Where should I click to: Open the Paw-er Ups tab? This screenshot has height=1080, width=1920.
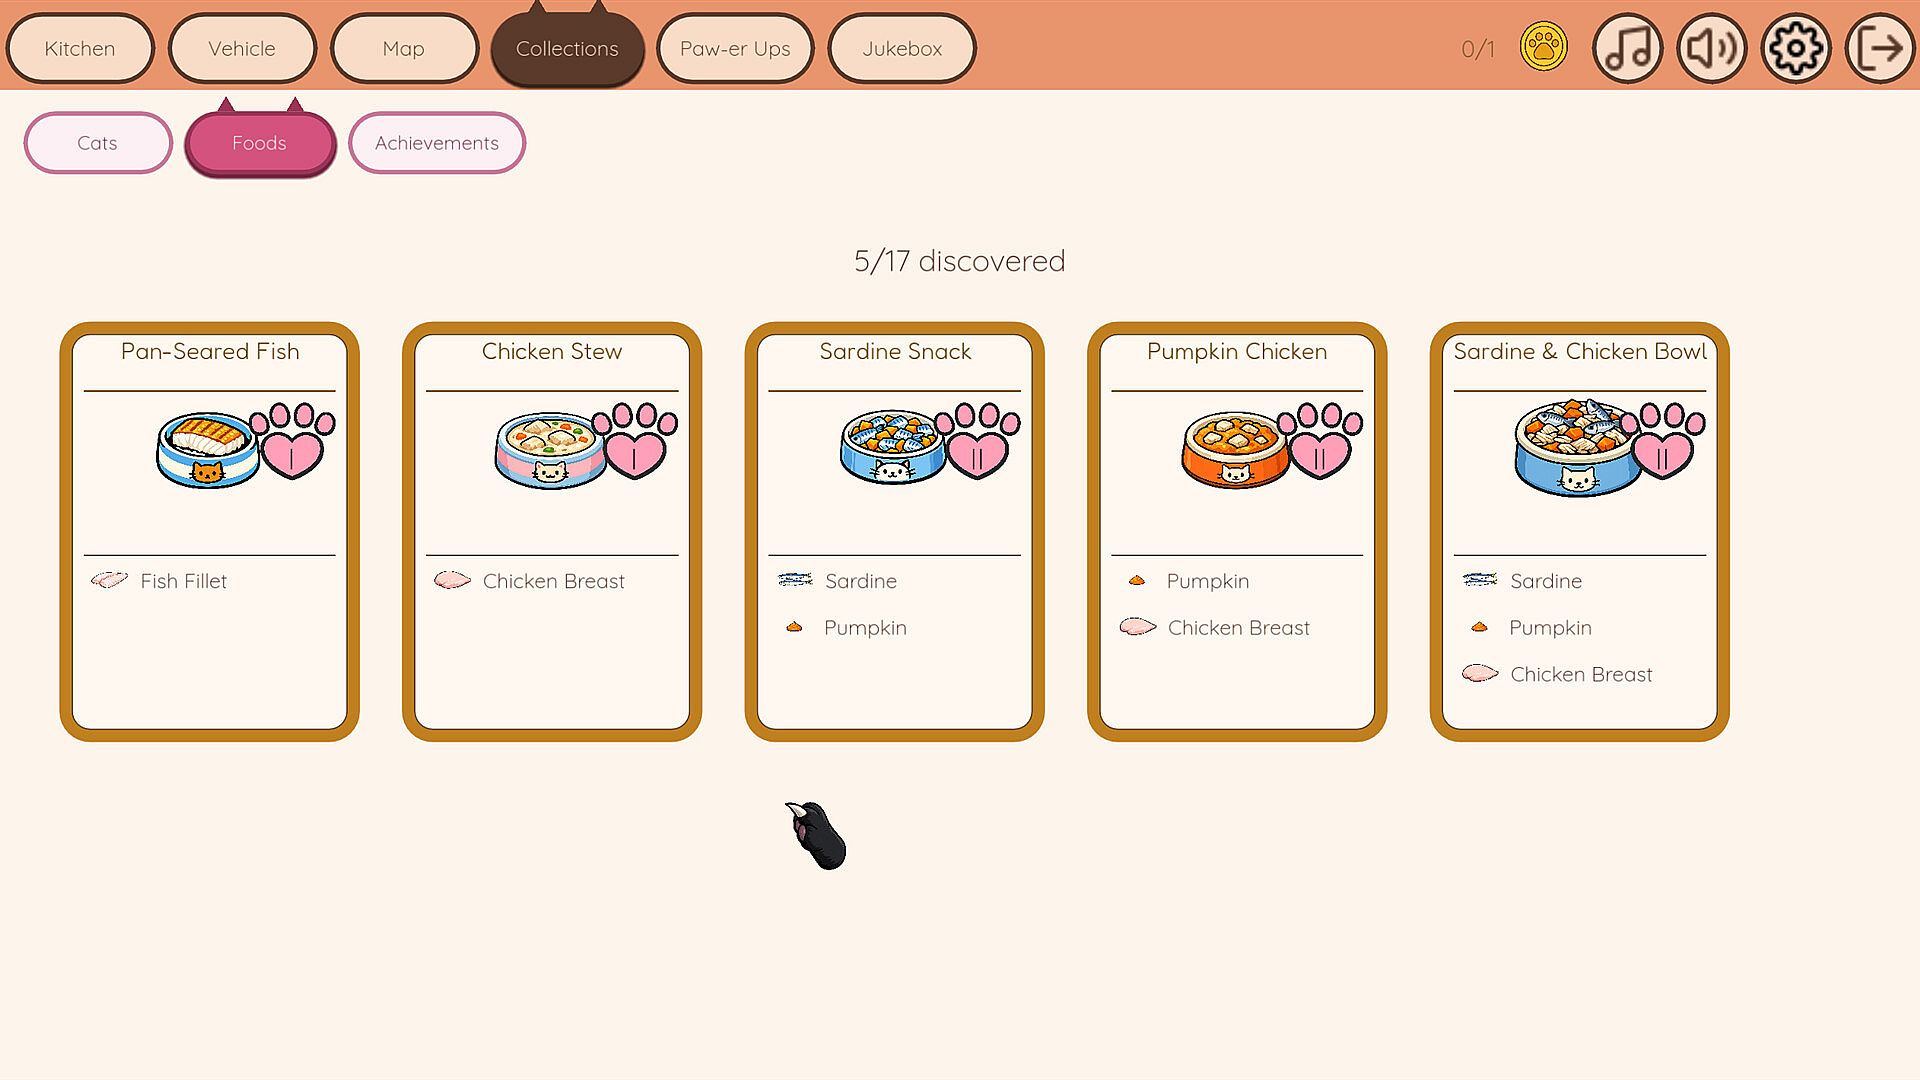coord(735,48)
